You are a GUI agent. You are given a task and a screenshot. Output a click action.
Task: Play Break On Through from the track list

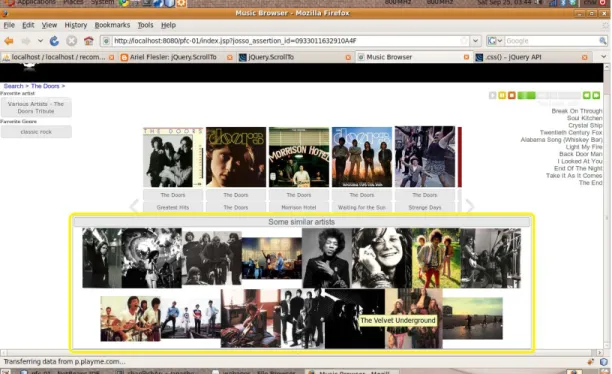pyautogui.click(x=576, y=111)
